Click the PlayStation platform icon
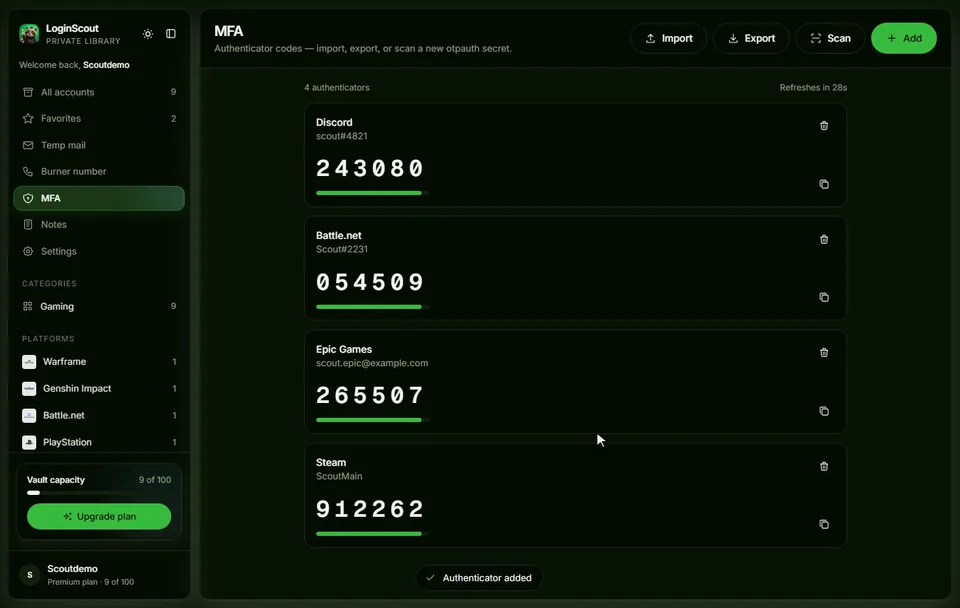Image resolution: width=960 pixels, height=608 pixels. click(29, 442)
